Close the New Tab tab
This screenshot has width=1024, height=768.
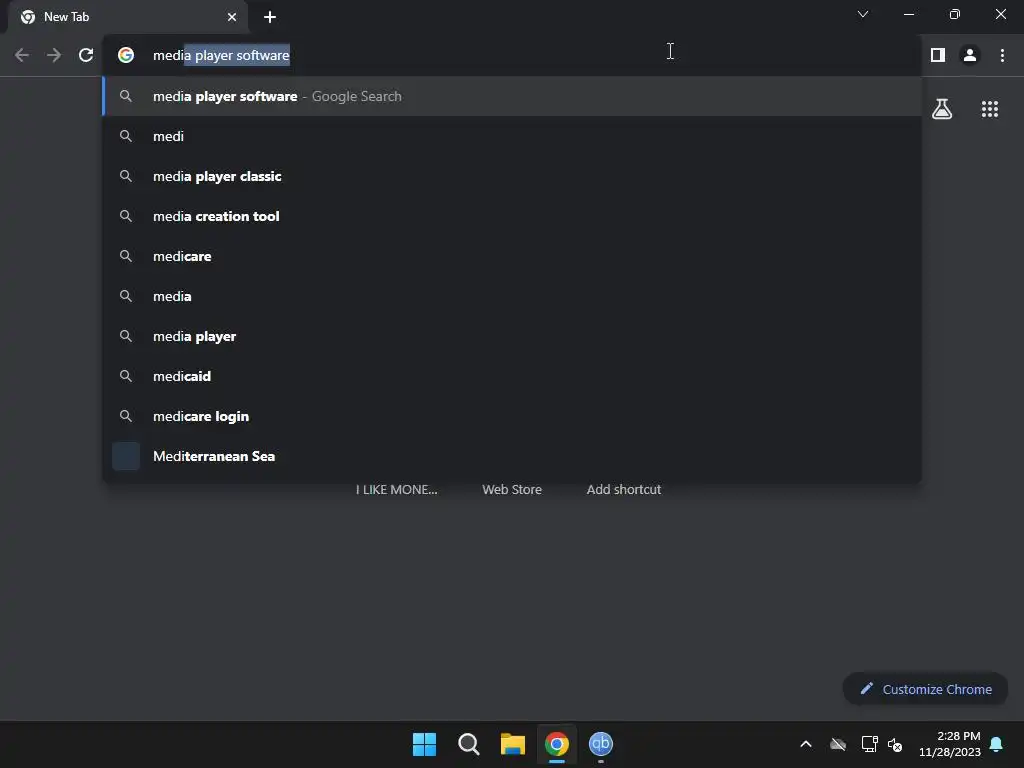[232, 17]
